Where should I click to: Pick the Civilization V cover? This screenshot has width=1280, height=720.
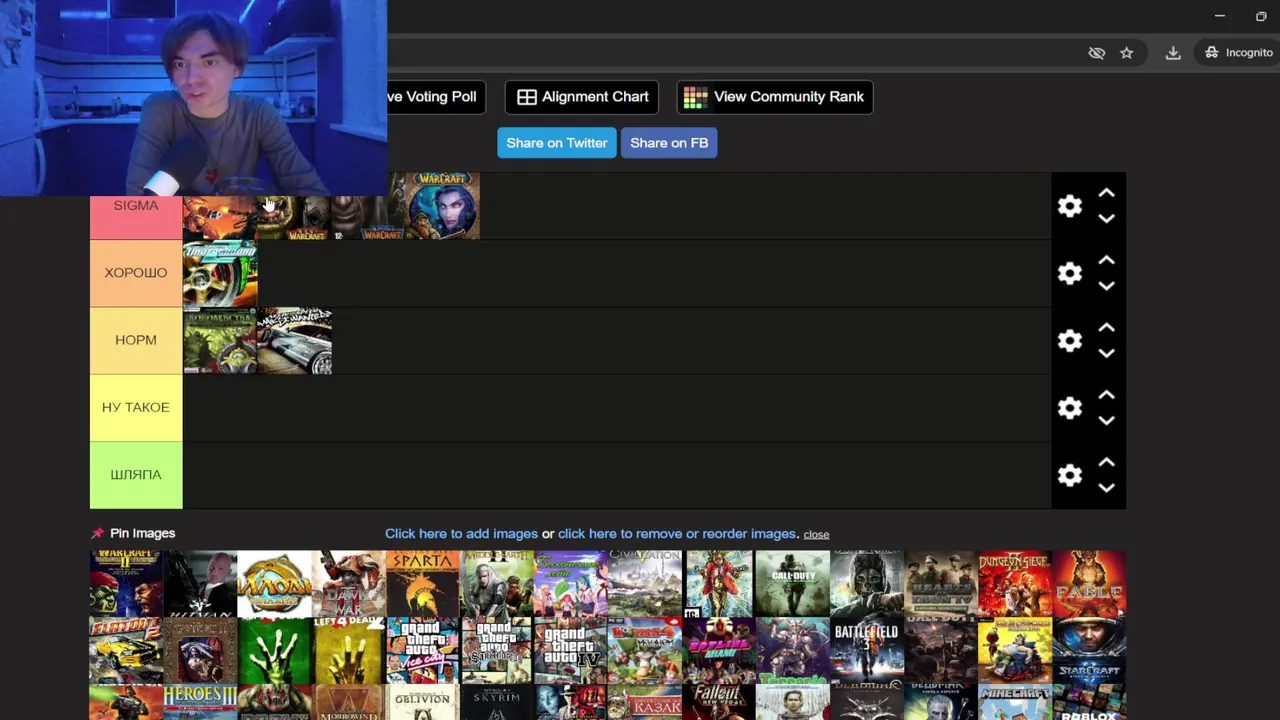click(644, 584)
